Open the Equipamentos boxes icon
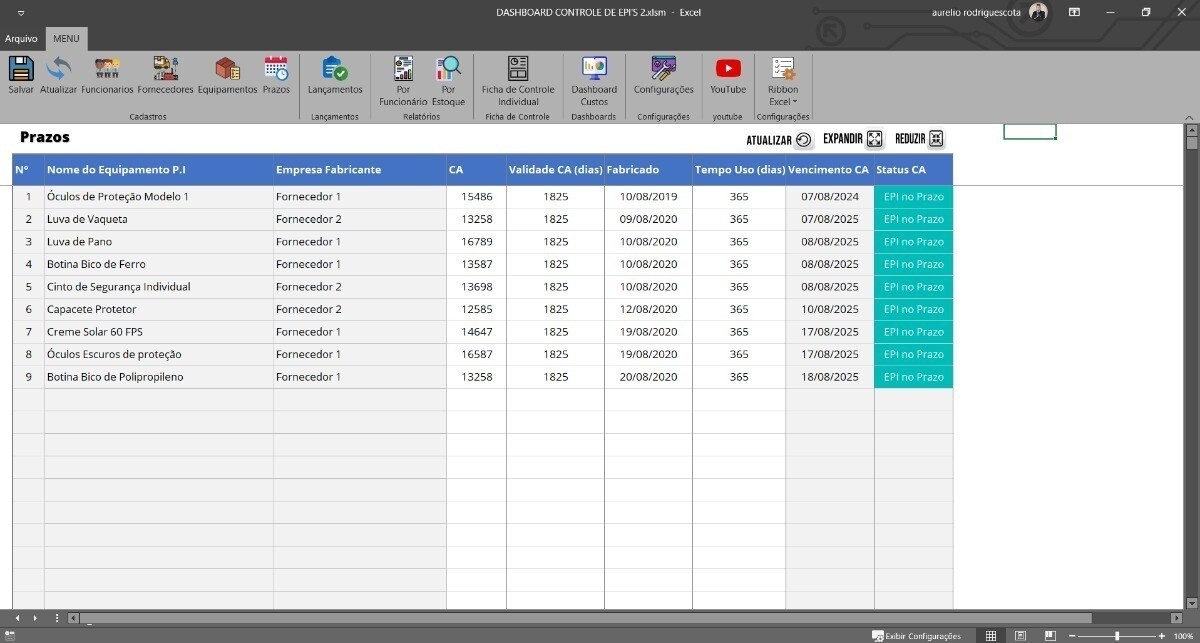This screenshot has width=1200, height=643. [227, 69]
